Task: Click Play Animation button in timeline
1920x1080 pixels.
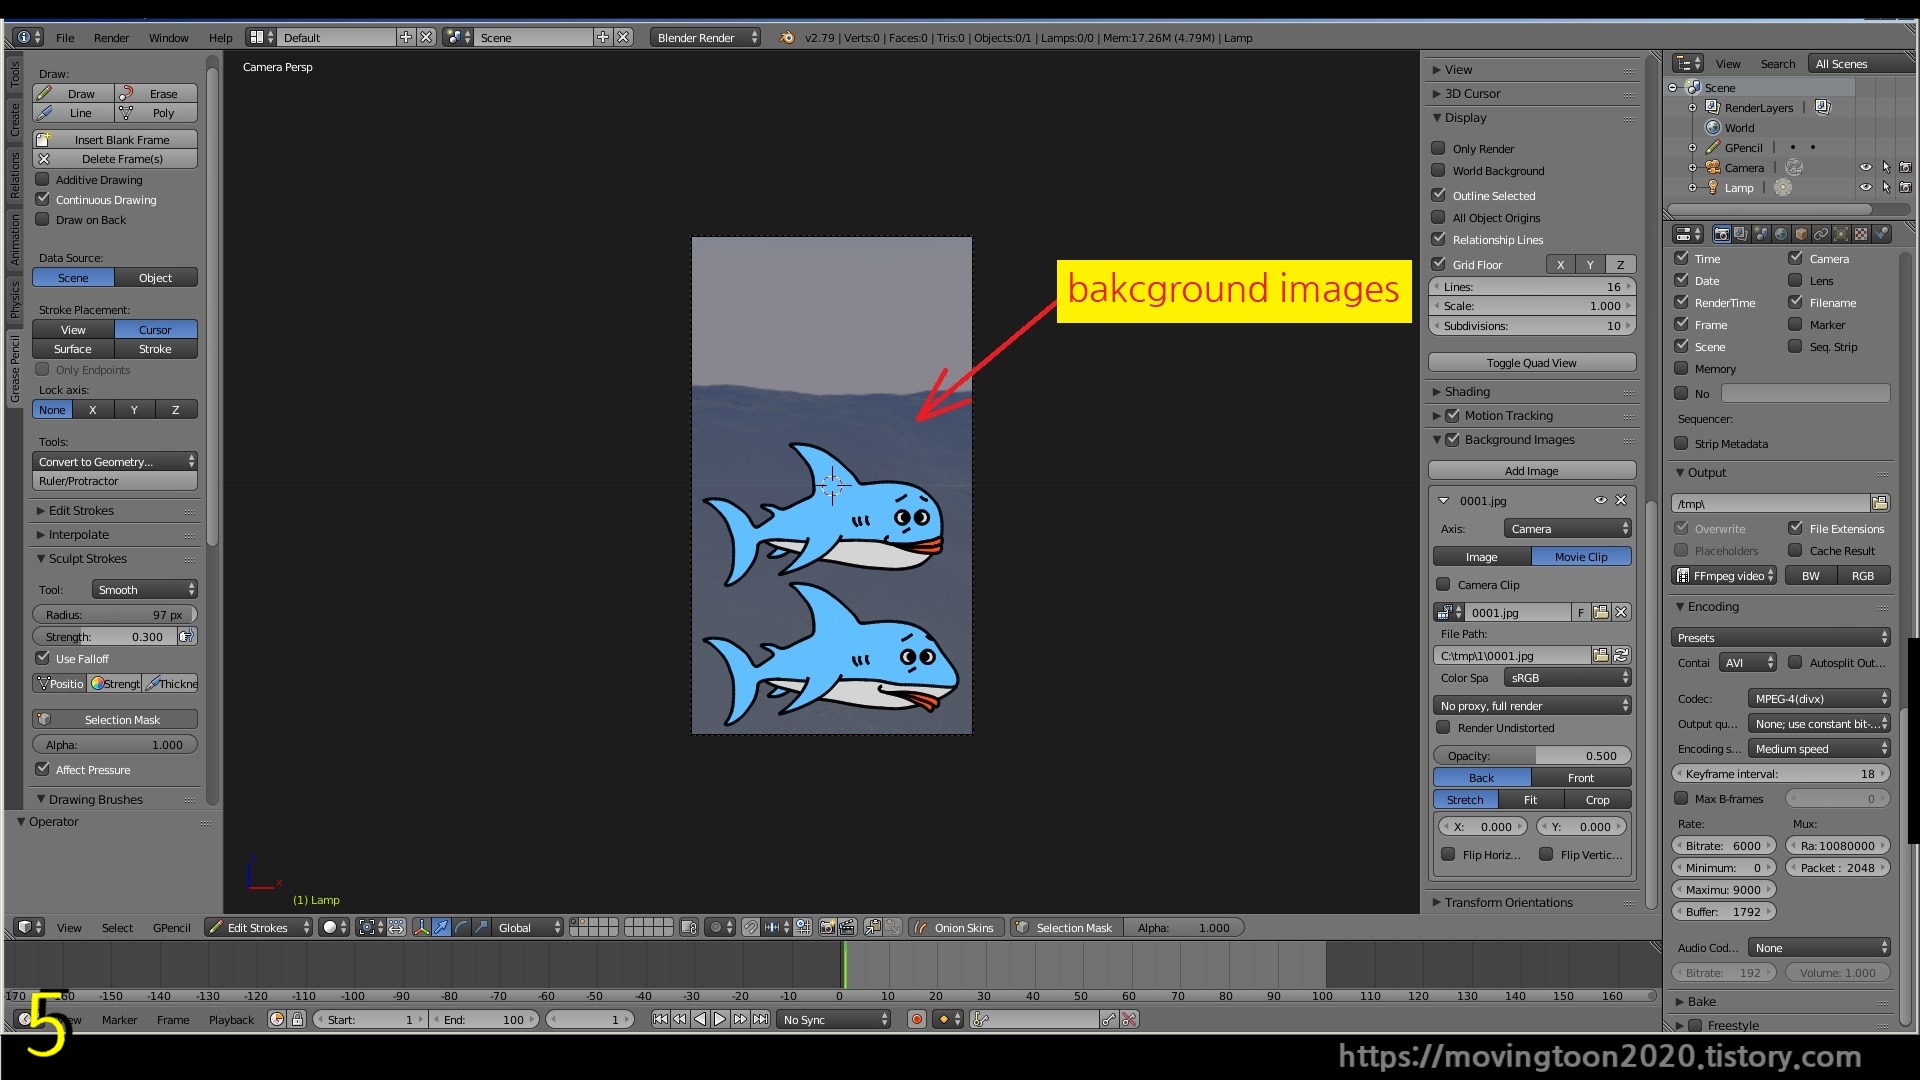Action: click(720, 1019)
